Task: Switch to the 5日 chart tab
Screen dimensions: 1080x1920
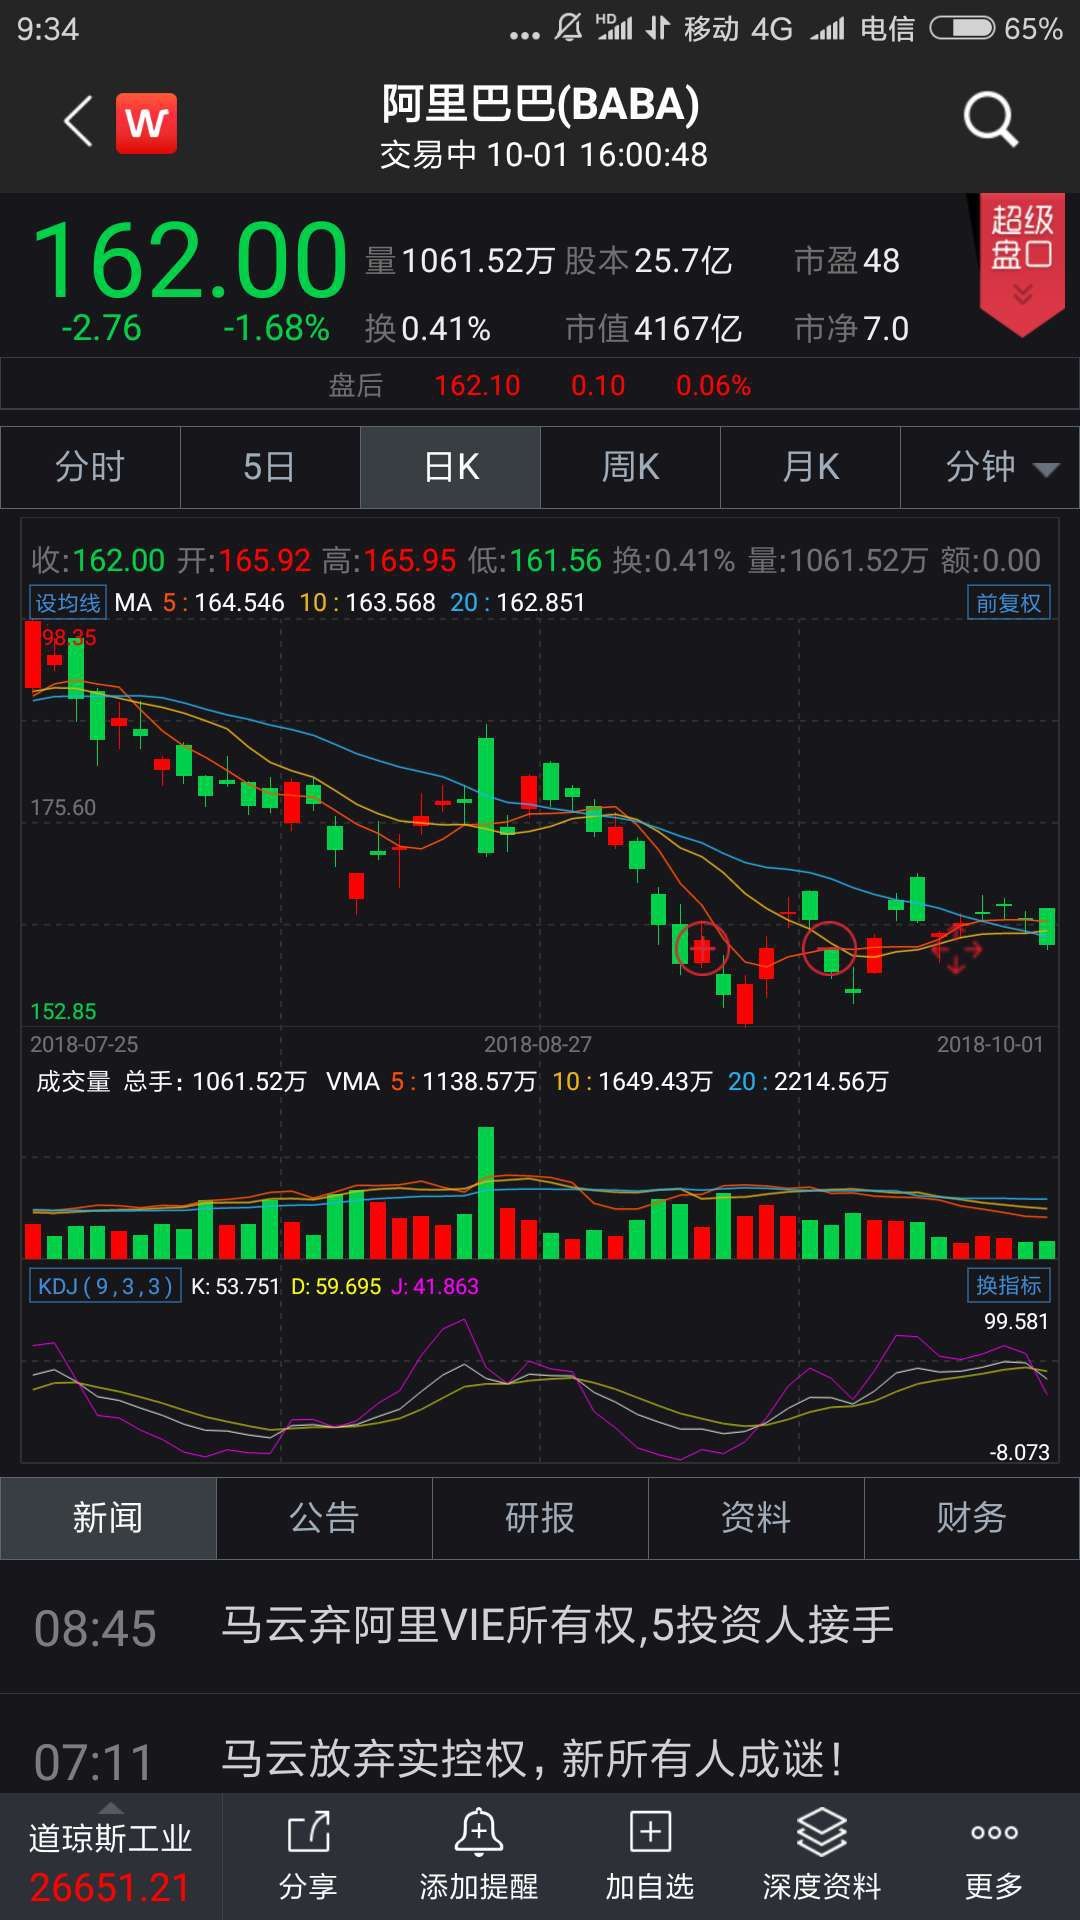Action: point(270,467)
